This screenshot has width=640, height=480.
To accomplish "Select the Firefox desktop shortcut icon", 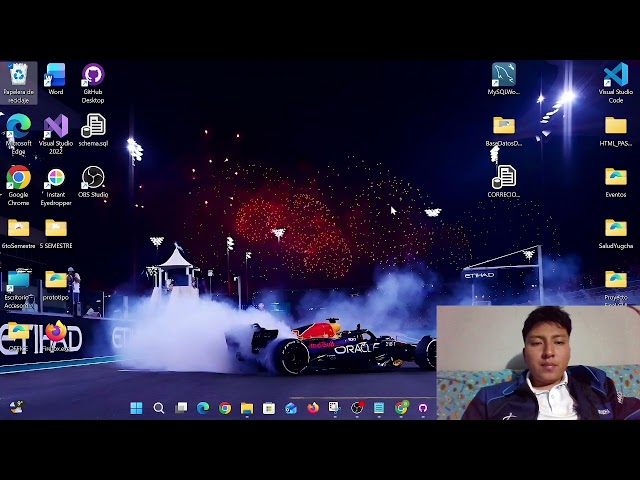I will 56,336.
